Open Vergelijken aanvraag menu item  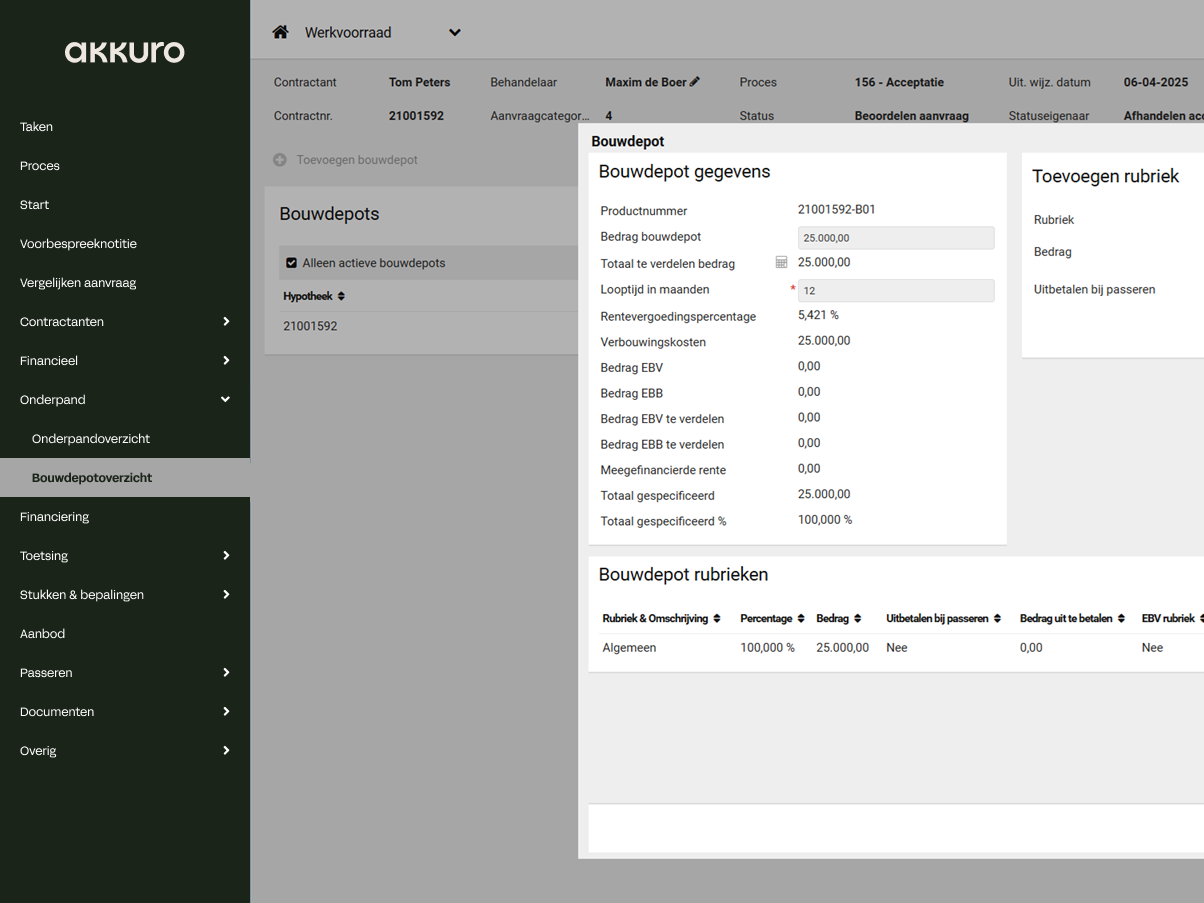(125, 283)
